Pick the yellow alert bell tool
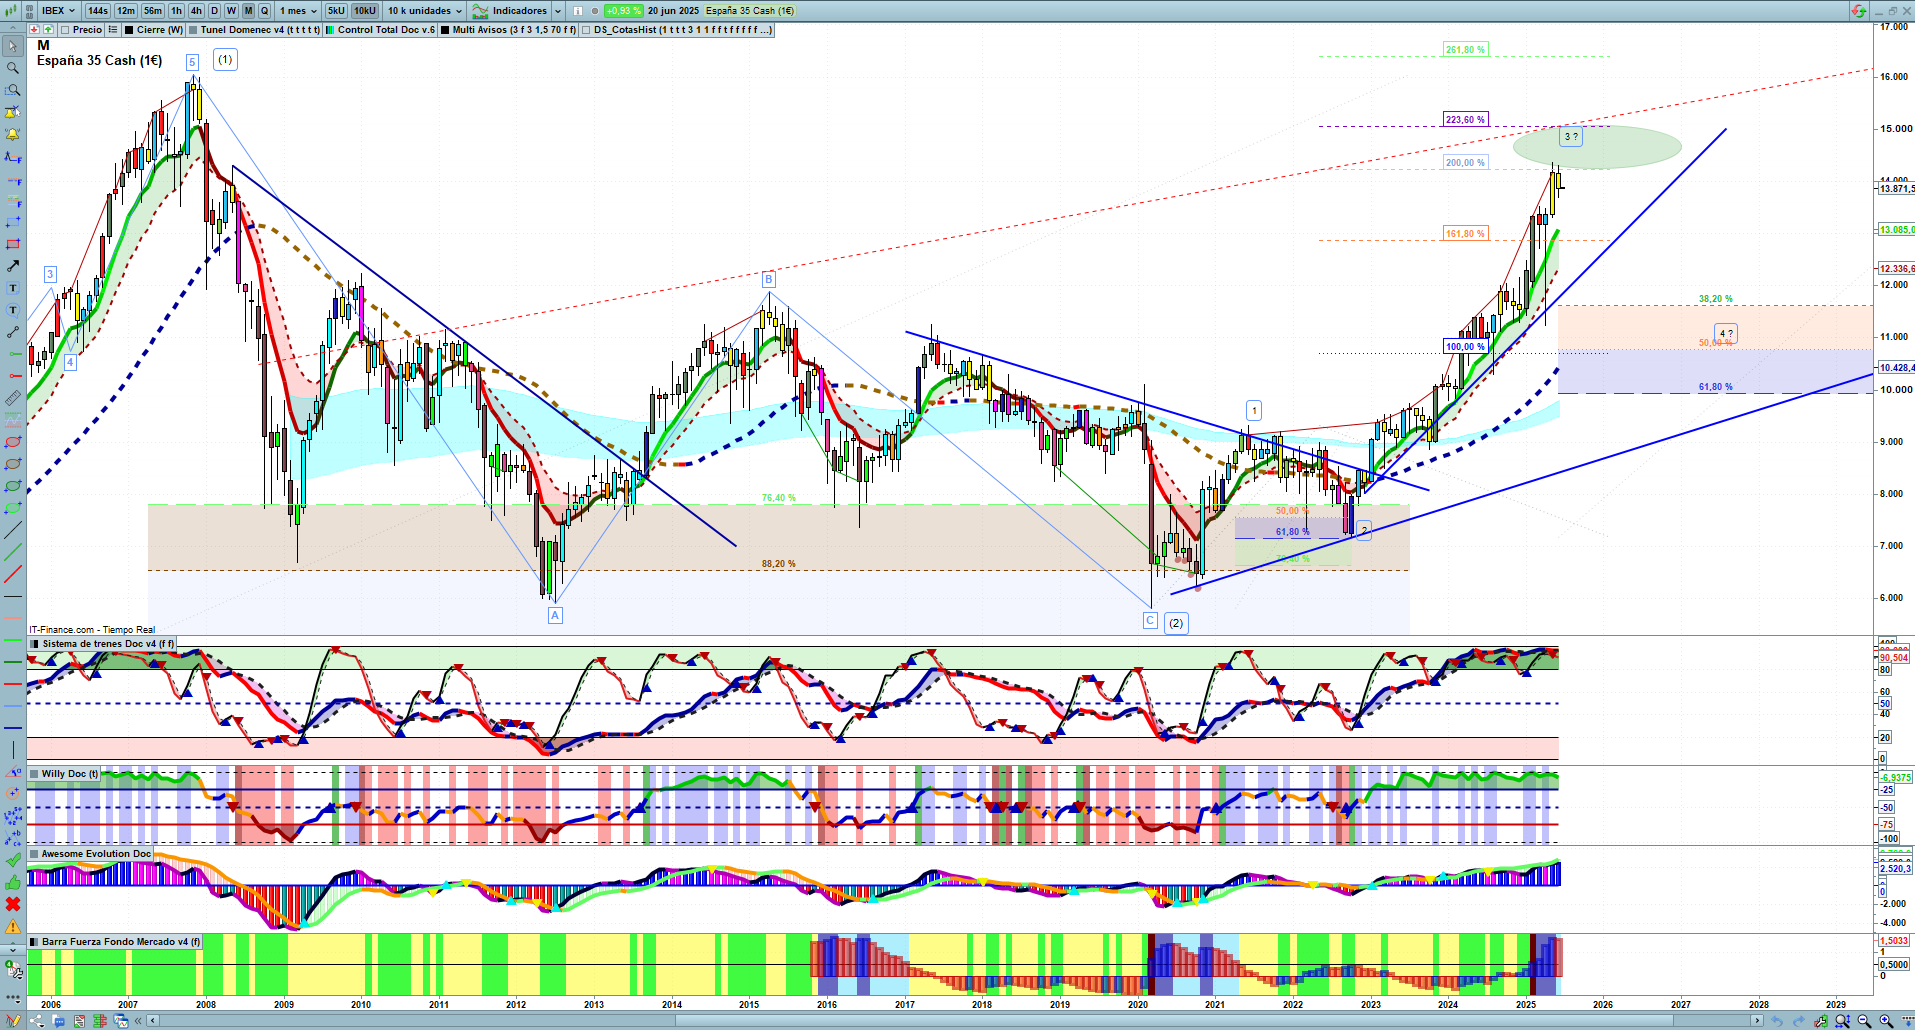The image size is (1915, 1030). [13, 134]
